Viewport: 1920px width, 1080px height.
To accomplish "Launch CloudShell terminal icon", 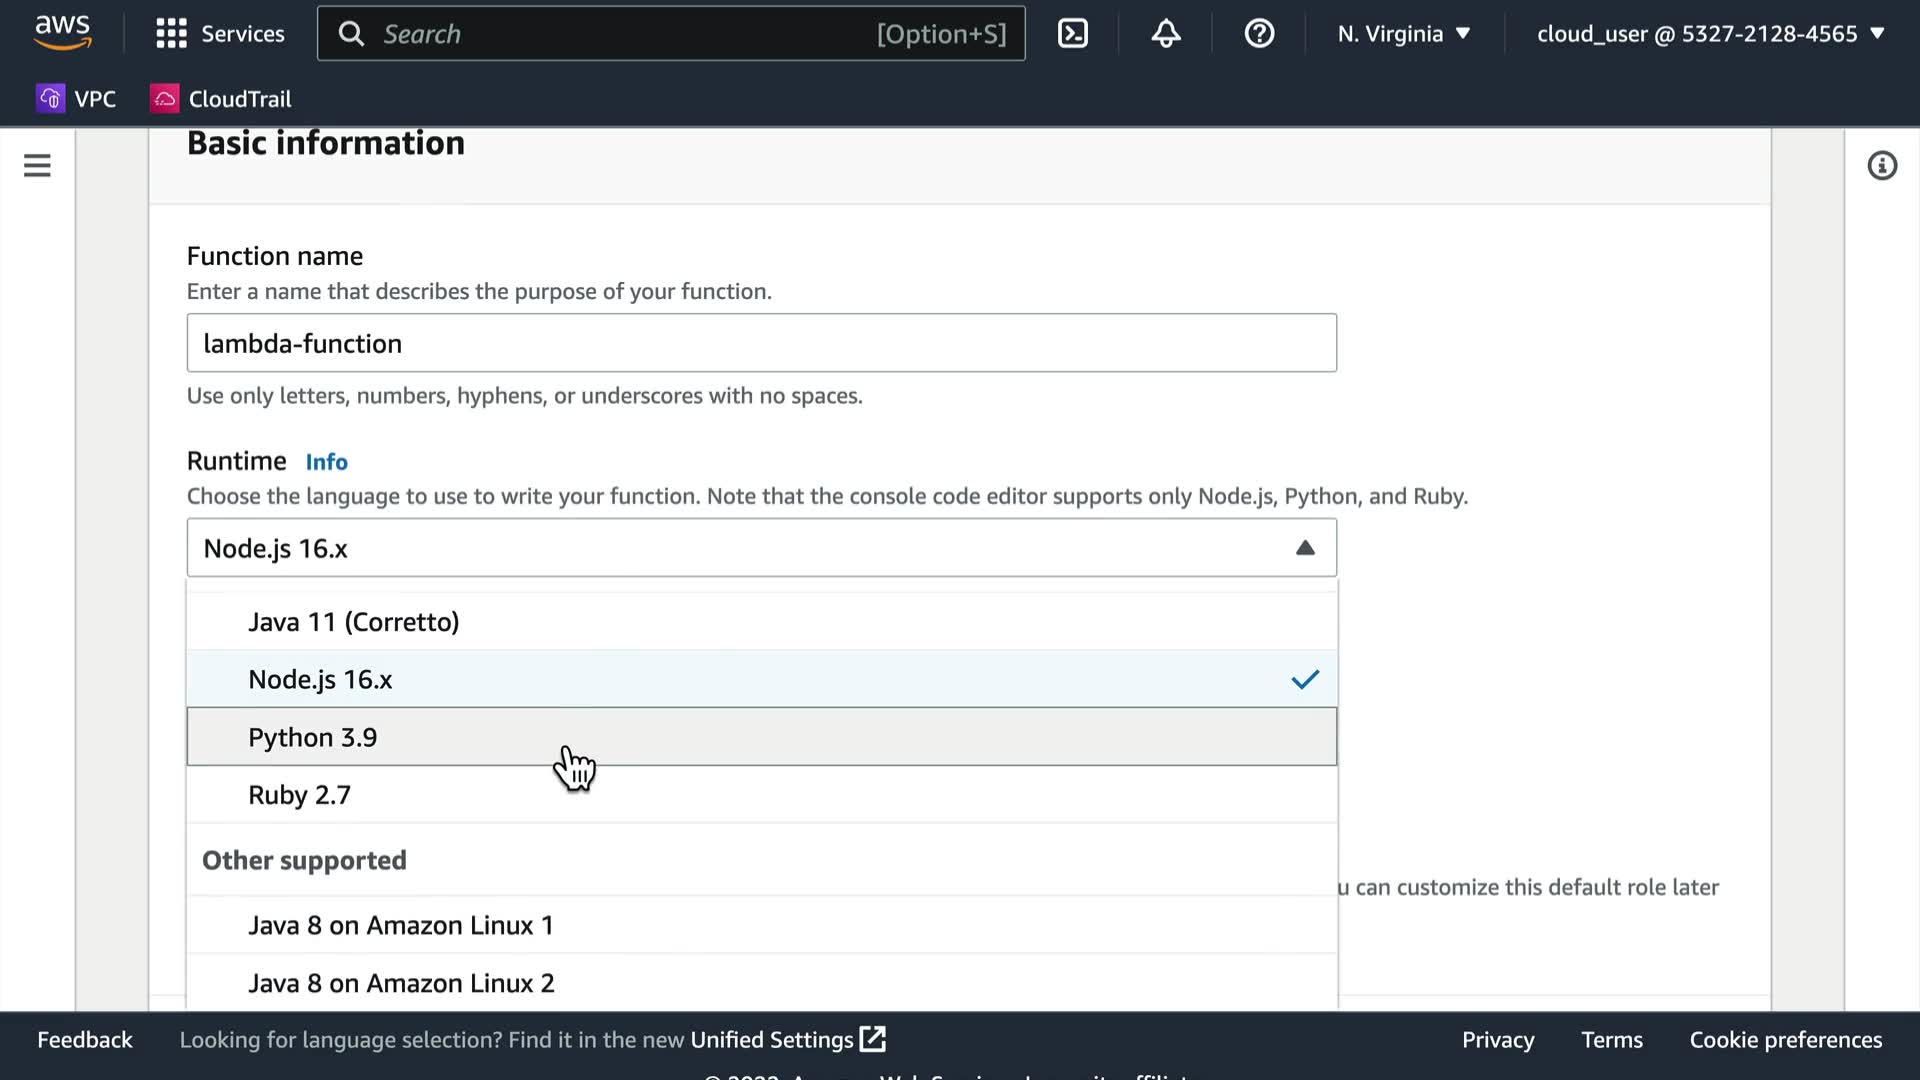I will 1073,34.
